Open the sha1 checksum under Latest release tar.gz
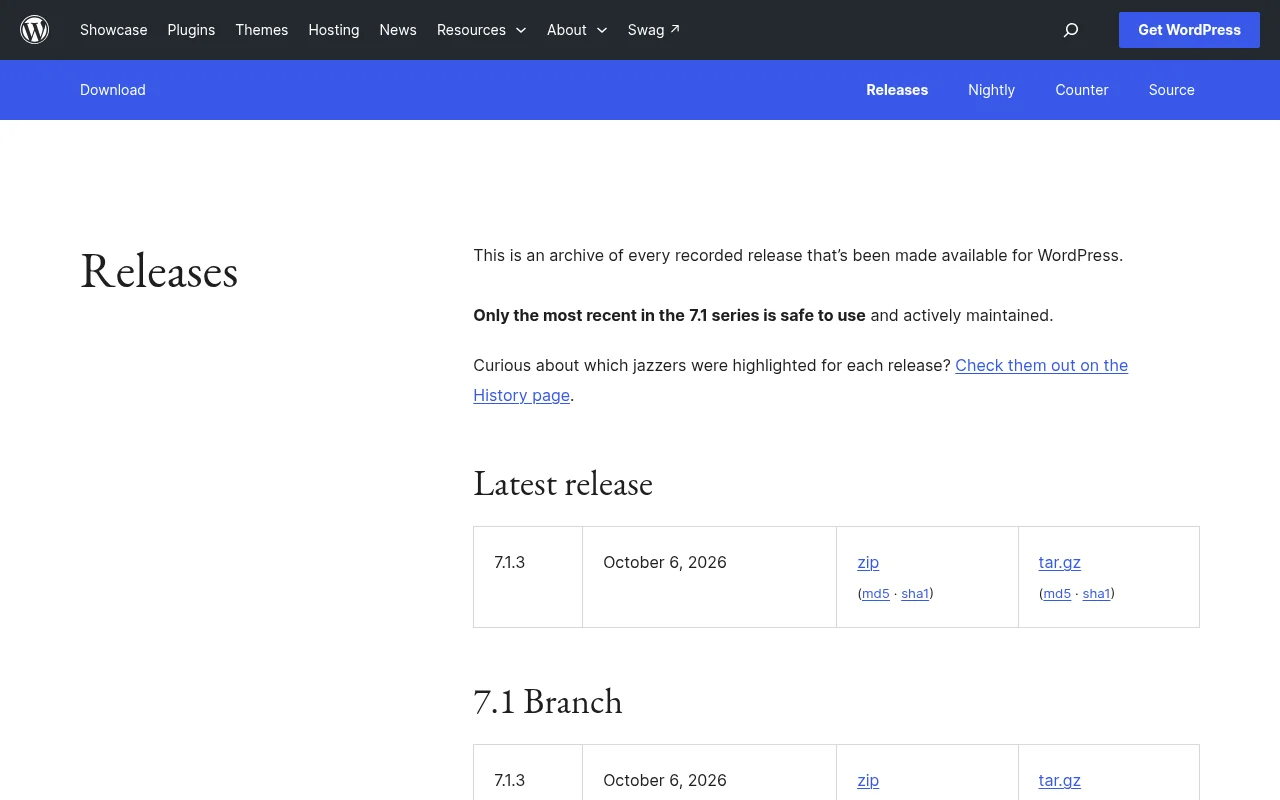The image size is (1280, 800). pyautogui.click(x=1096, y=594)
